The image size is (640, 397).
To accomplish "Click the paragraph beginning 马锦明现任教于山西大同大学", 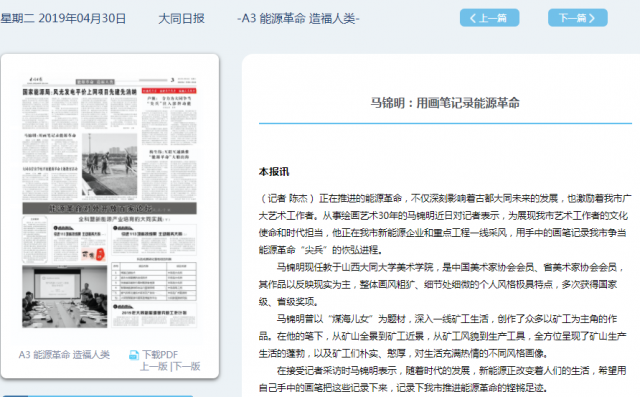I will click(442, 284).
